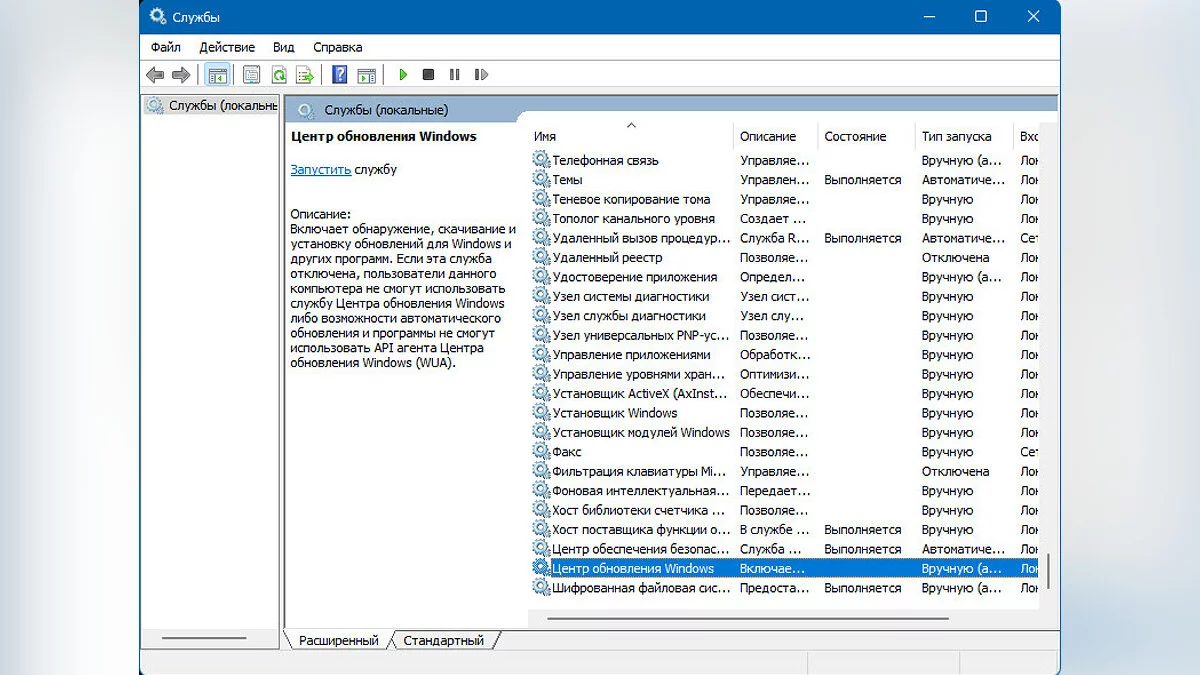Click the Restart service toolbar icon

[x=481, y=75]
